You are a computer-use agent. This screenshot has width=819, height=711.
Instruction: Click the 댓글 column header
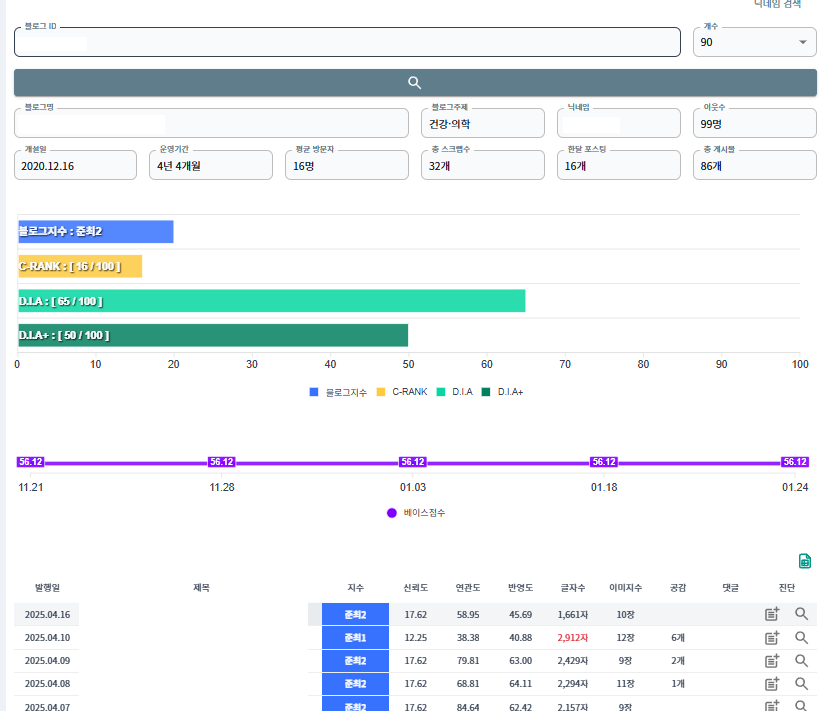click(x=730, y=588)
